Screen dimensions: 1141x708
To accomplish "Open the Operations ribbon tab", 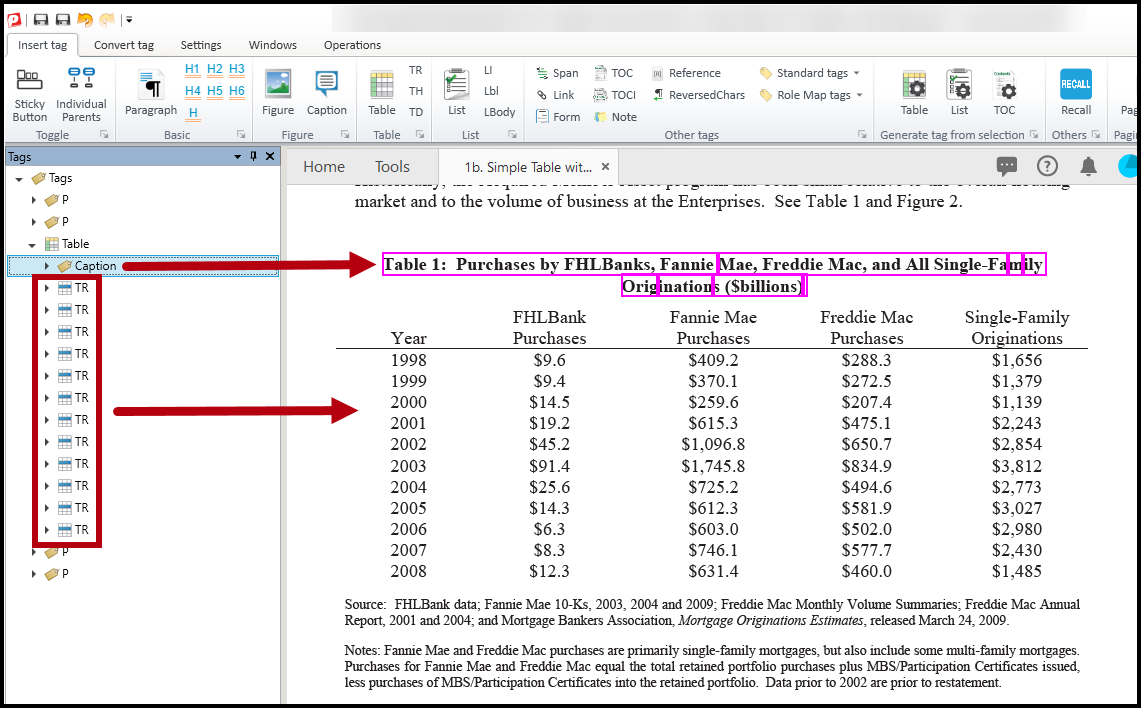I will click(x=352, y=45).
